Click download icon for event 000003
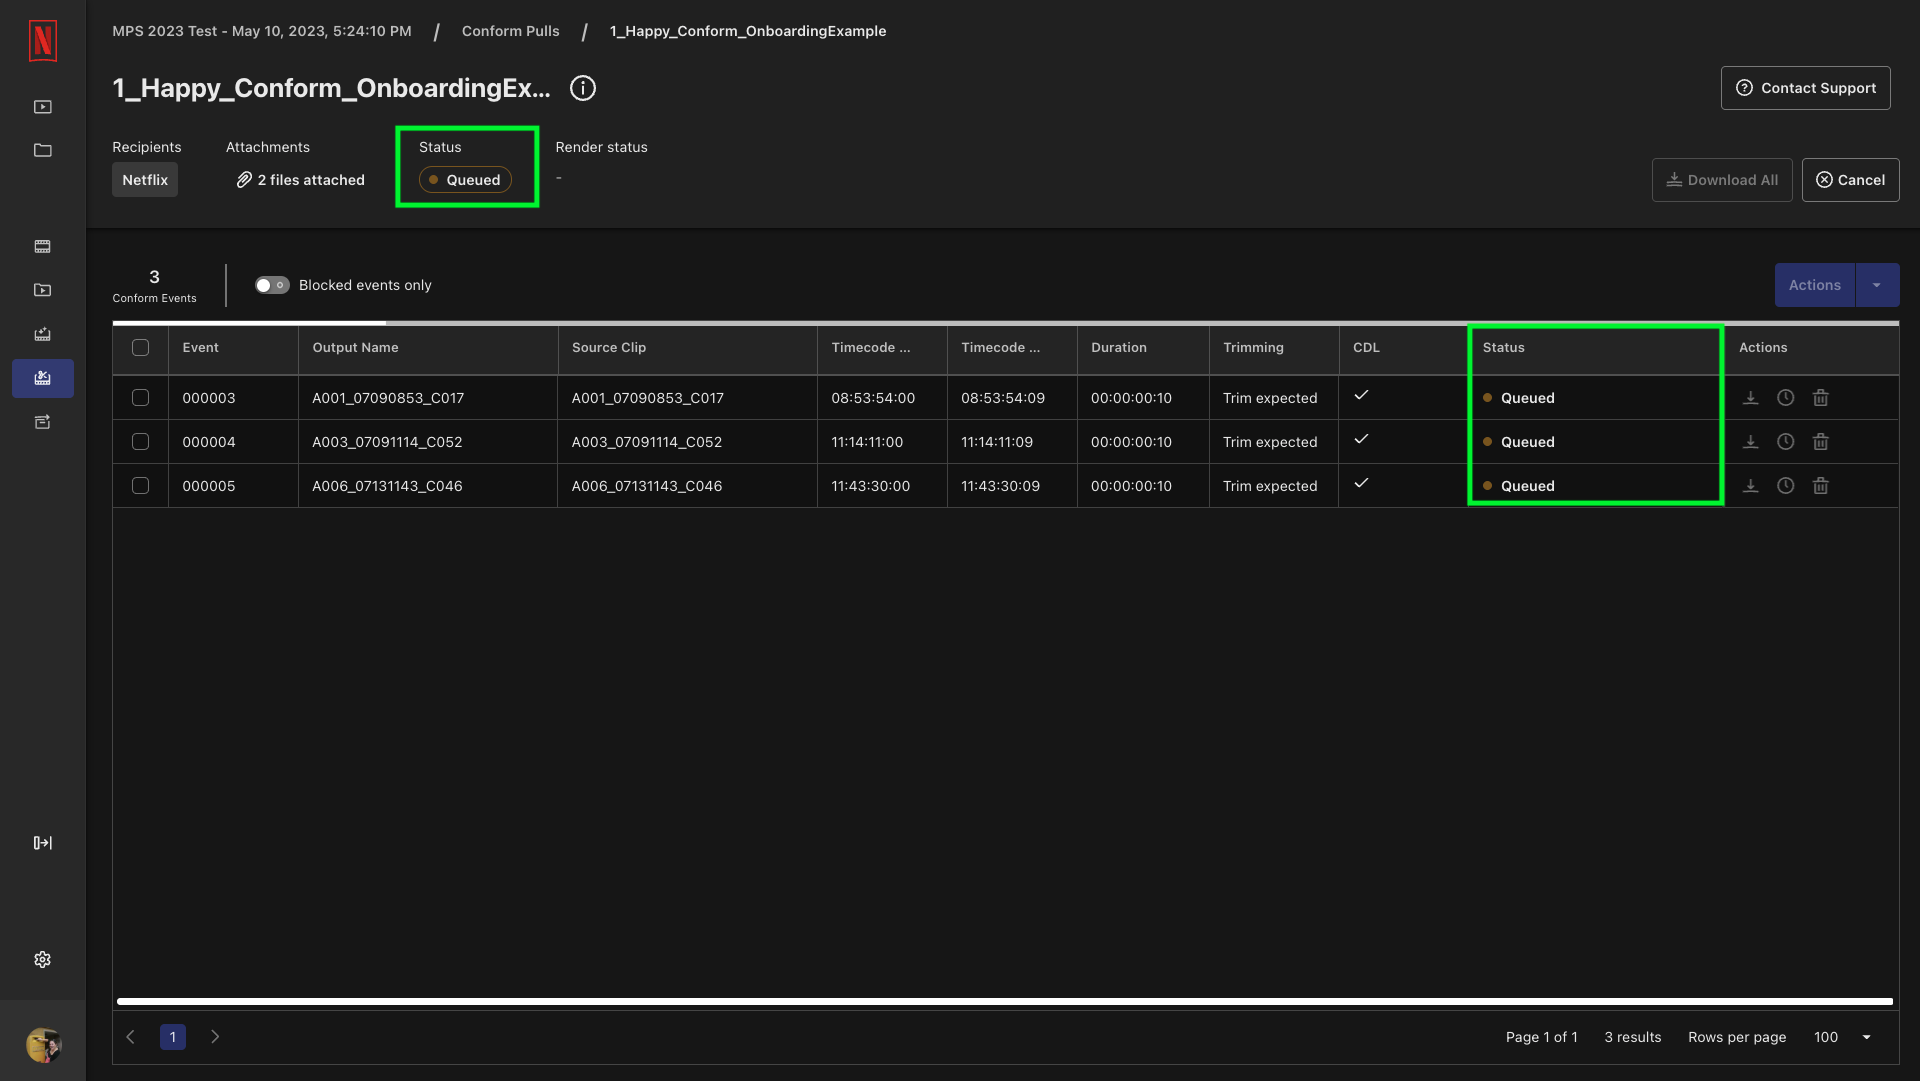This screenshot has width=1920, height=1081. click(1751, 398)
